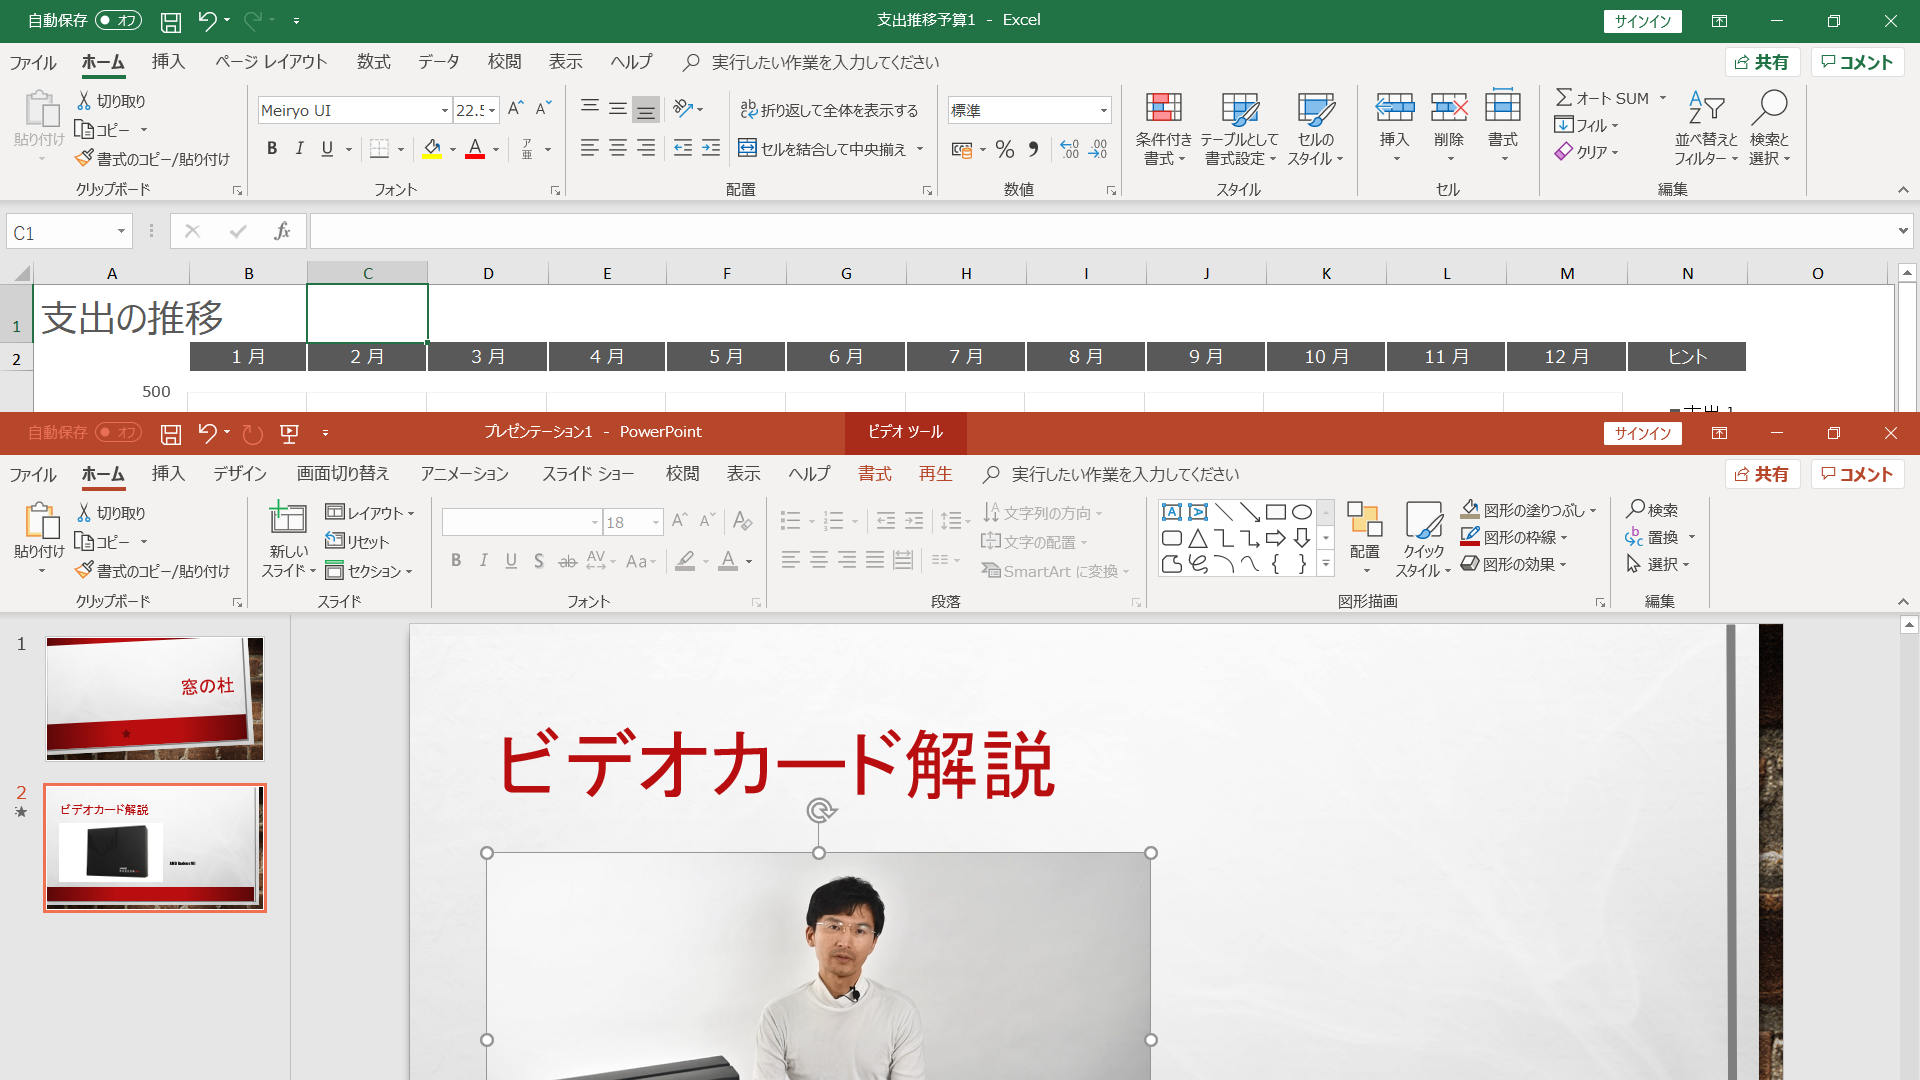Toggle Italic formatting in PowerPoint
Viewport: 1920px width, 1080px height.
[x=483, y=560]
